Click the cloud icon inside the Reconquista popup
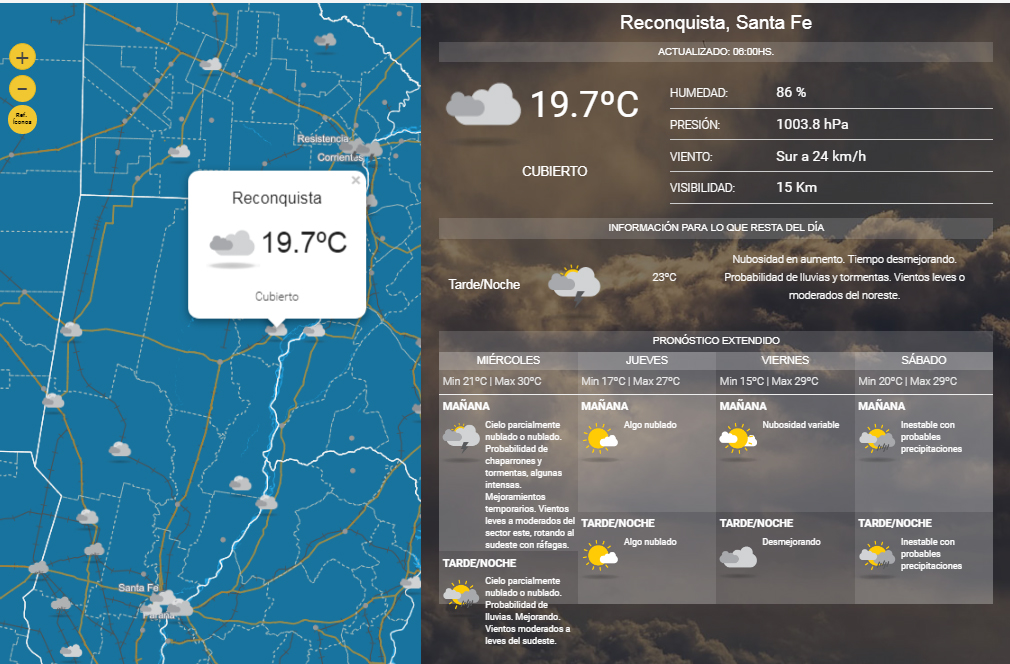1010x664 pixels. coord(231,244)
